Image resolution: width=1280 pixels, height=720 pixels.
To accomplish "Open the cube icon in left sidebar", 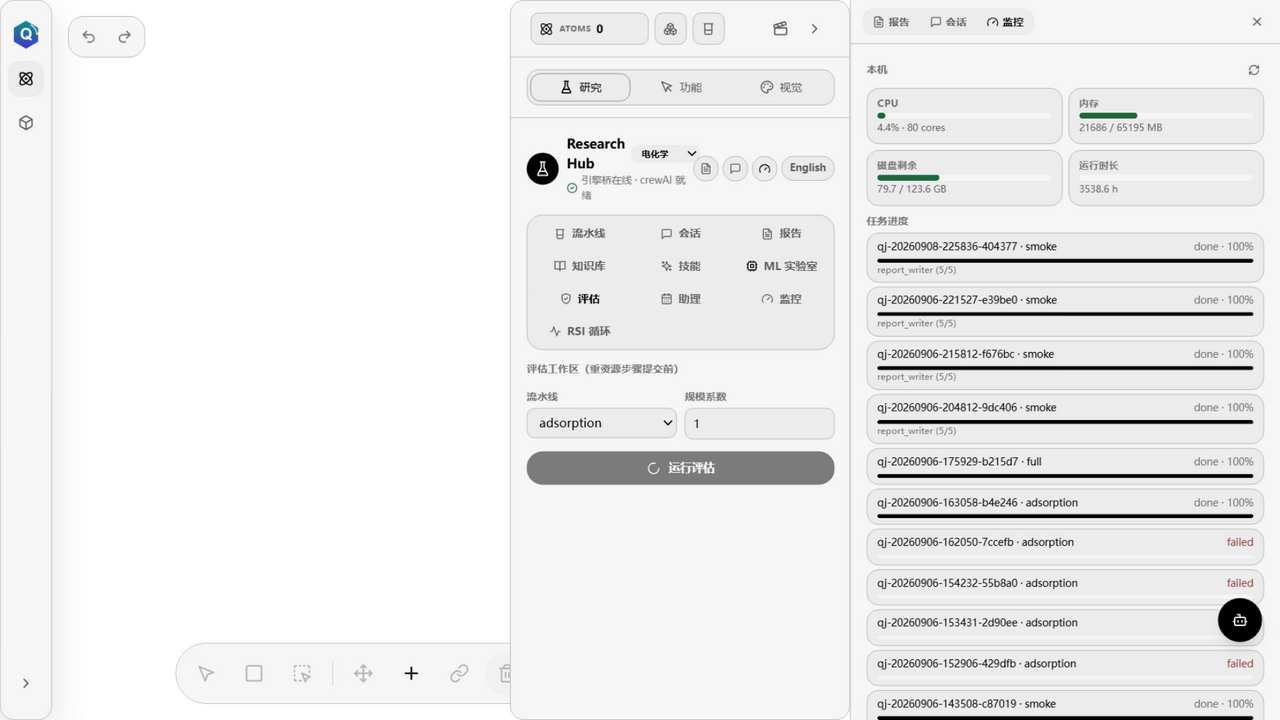I will tap(26, 122).
